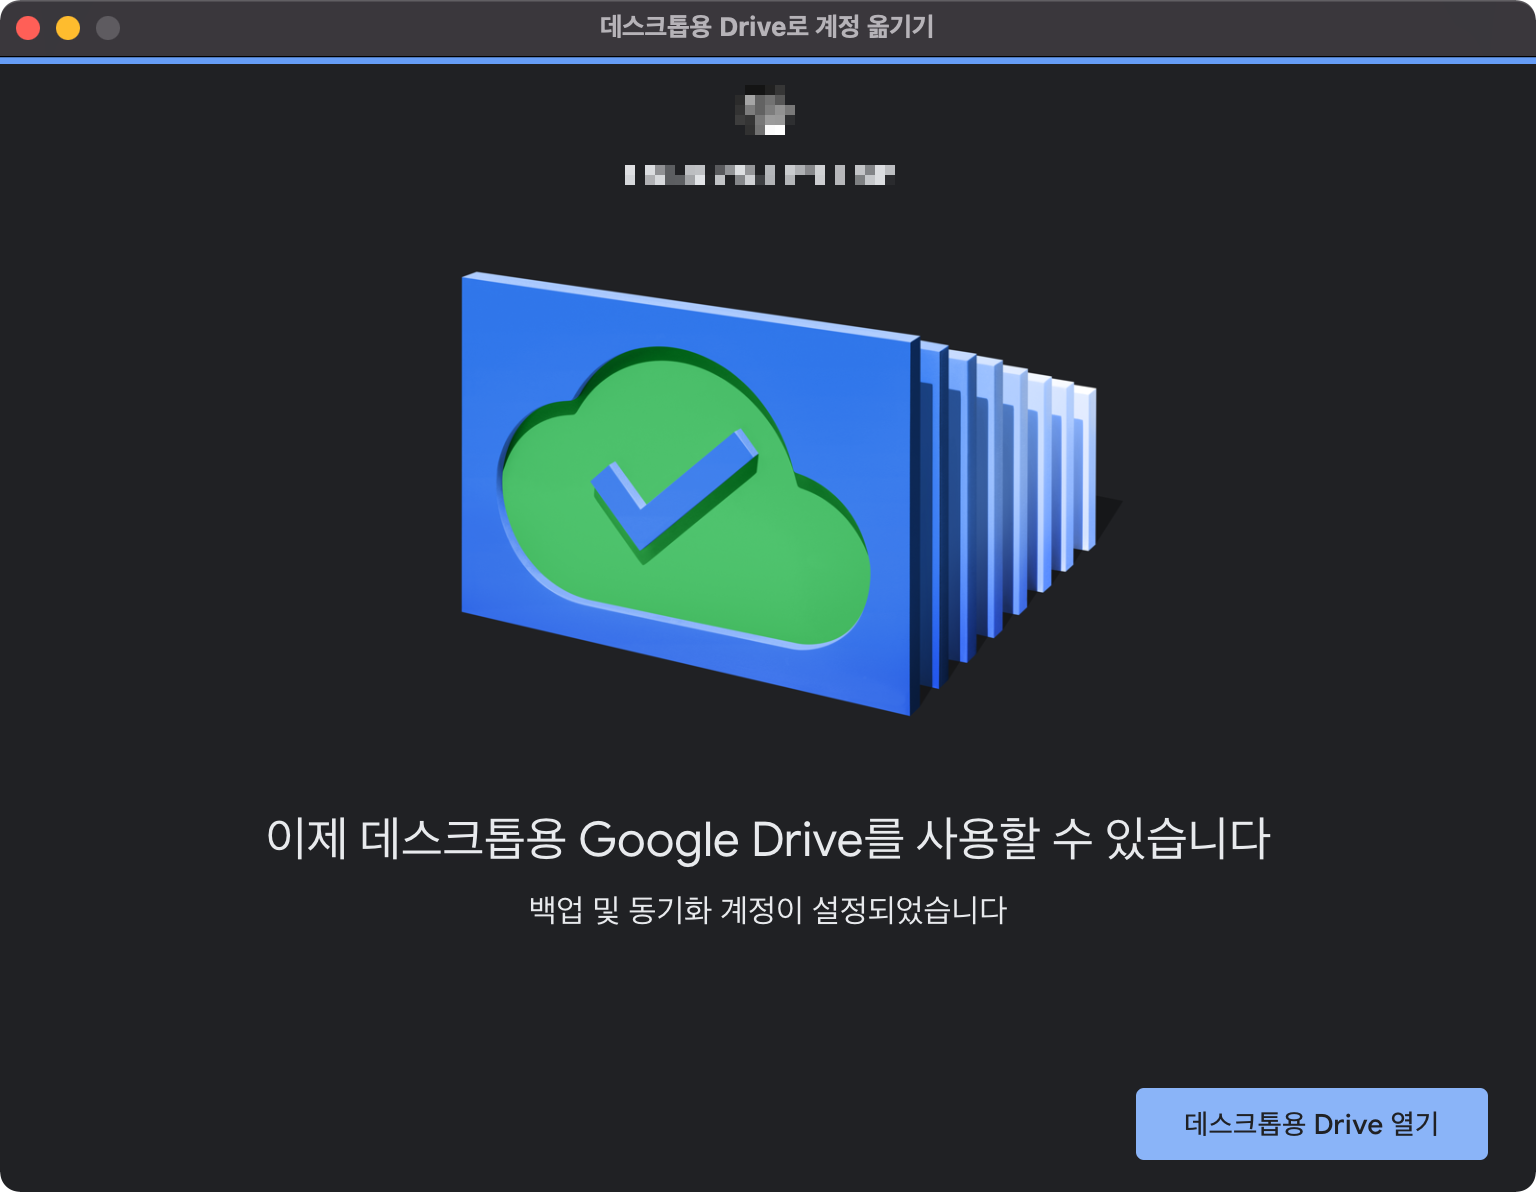Click subtitle '백업 및 동기화 계정이 설정되었습니다'
Viewport: 1536px width, 1192px height.
click(x=768, y=910)
